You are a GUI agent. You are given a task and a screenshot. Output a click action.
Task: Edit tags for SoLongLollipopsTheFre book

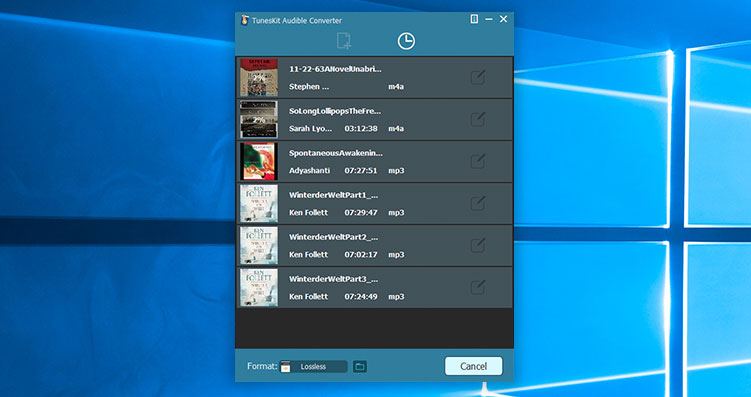[478, 119]
